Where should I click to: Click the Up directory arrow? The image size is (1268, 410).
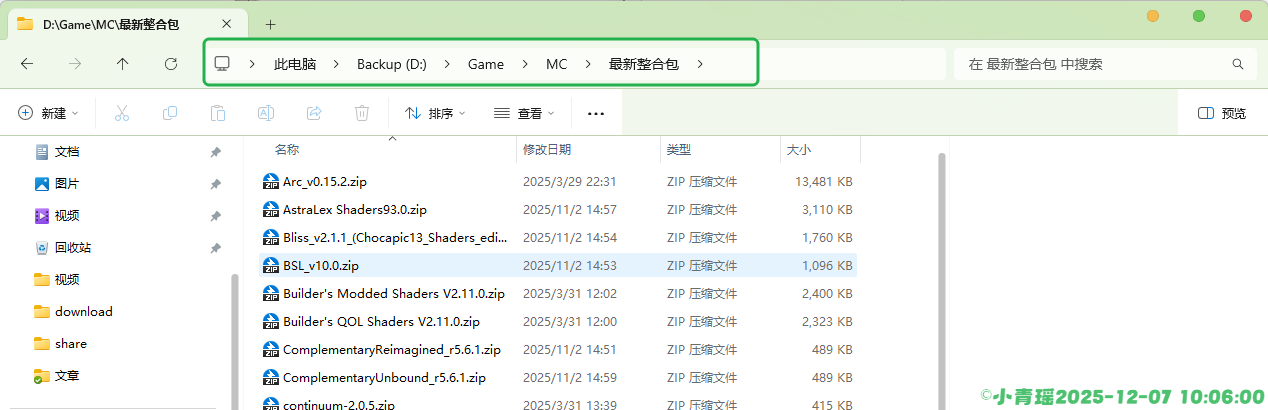click(x=122, y=64)
